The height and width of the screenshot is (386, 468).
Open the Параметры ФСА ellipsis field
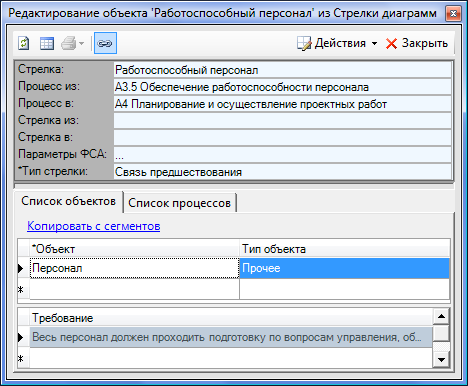click(x=282, y=155)
